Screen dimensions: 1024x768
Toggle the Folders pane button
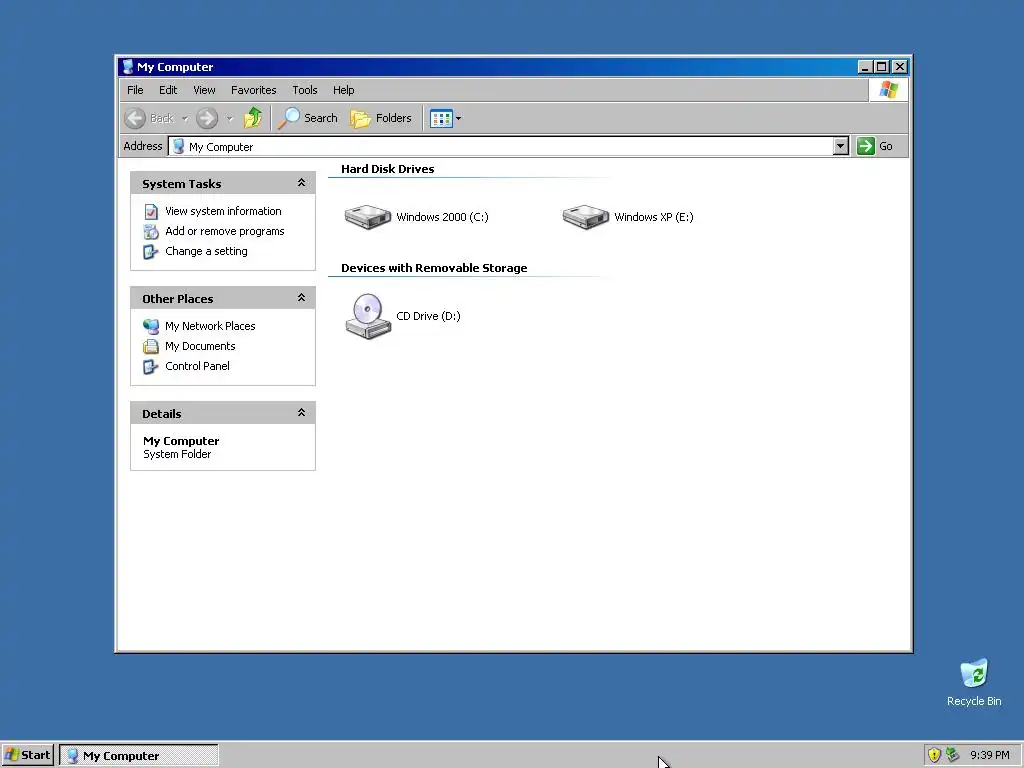[381, 118]
